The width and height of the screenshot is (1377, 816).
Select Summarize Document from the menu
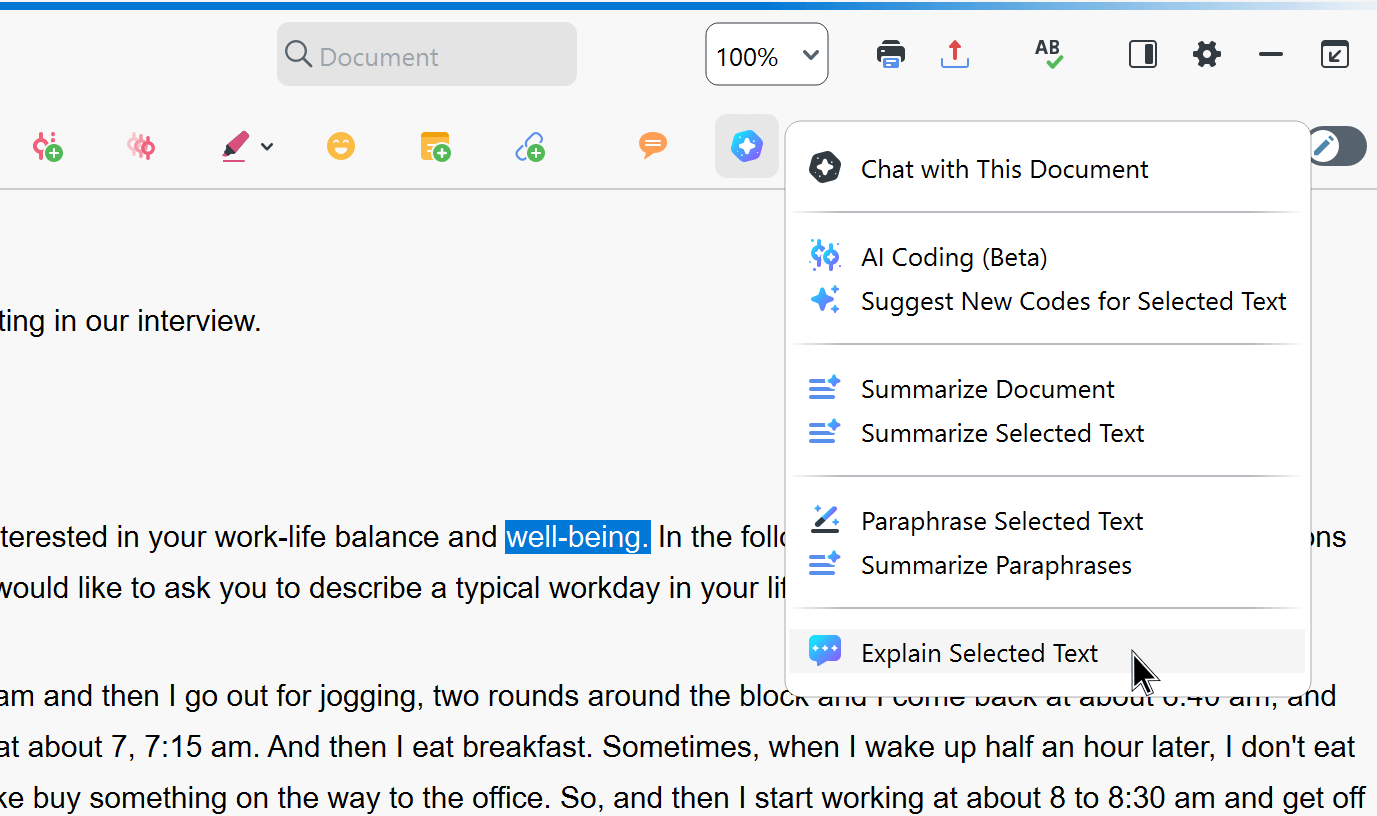987,389
